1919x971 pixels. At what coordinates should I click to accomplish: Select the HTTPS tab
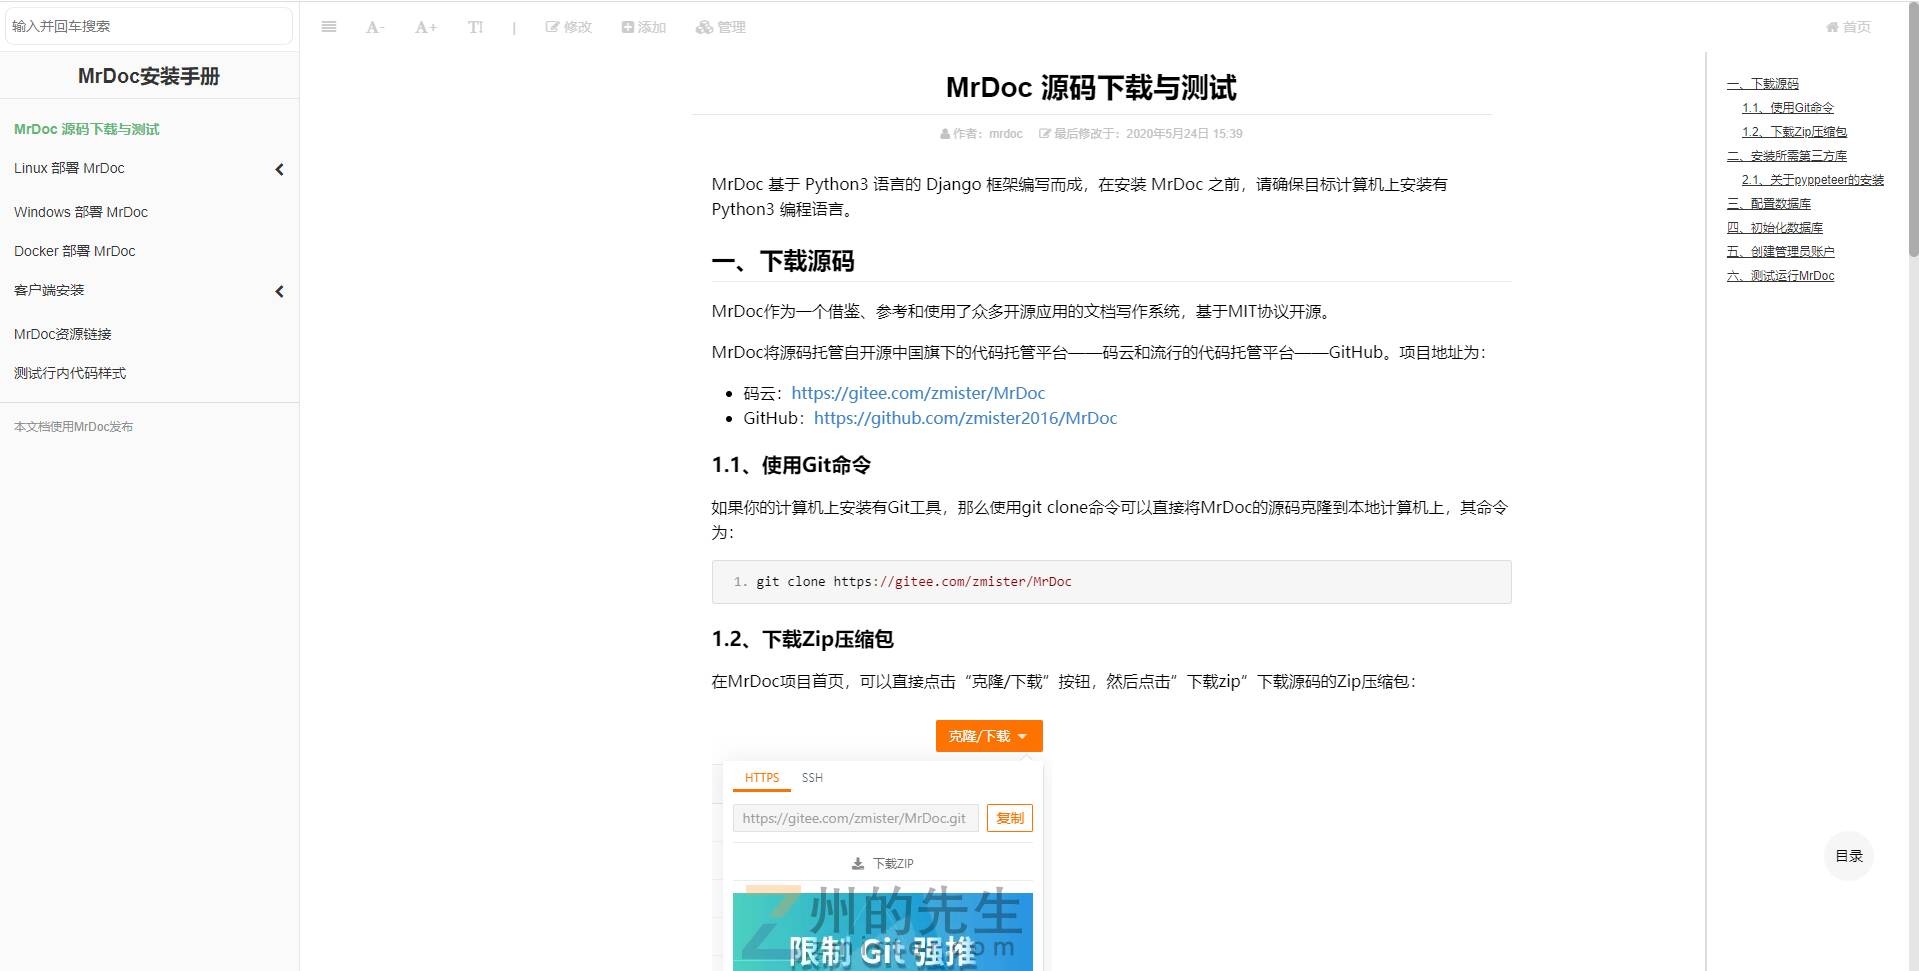click(x=761, y=778)
